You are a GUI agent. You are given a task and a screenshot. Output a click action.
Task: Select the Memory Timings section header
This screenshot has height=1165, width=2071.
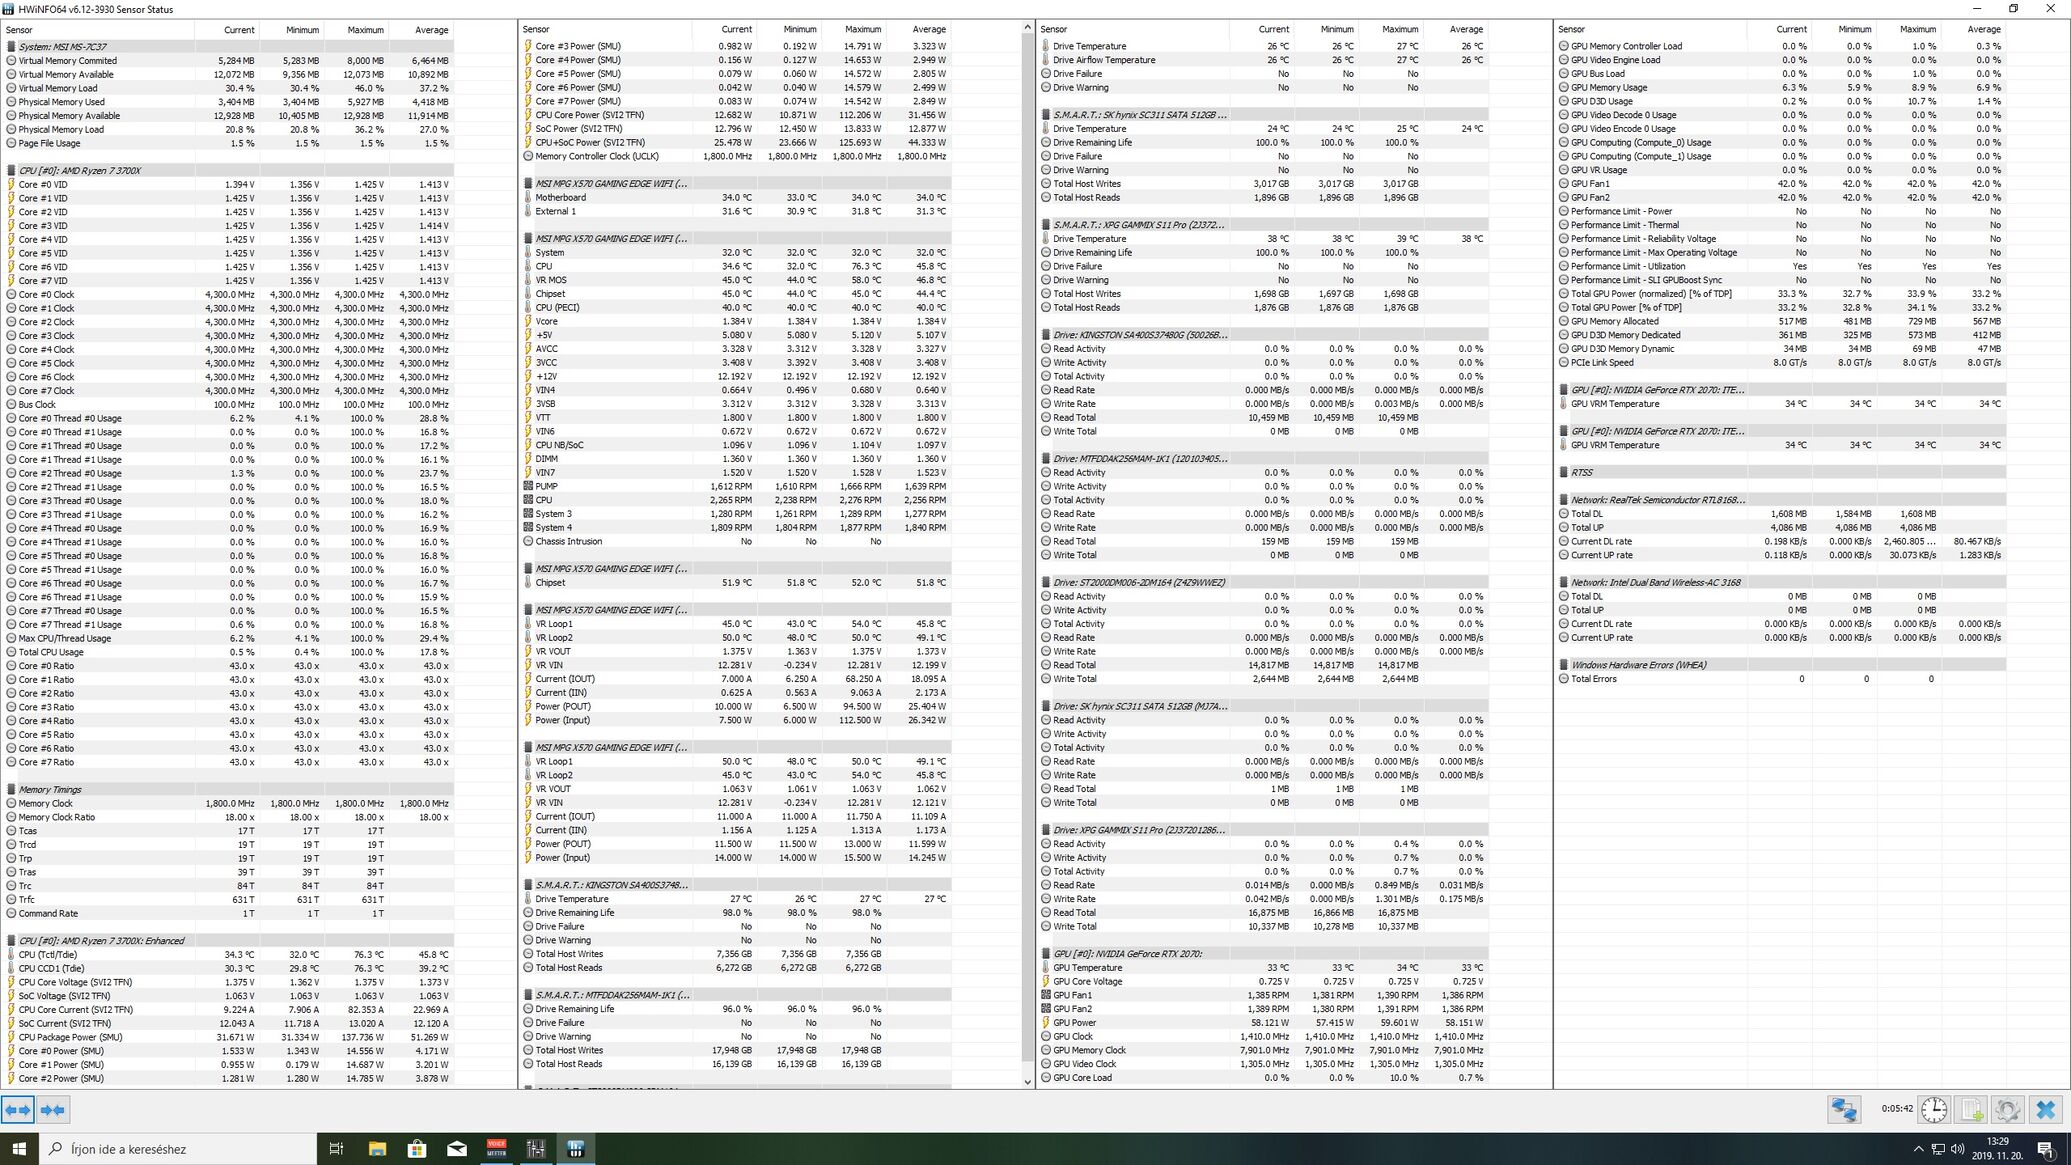click(x=229, y=790)
